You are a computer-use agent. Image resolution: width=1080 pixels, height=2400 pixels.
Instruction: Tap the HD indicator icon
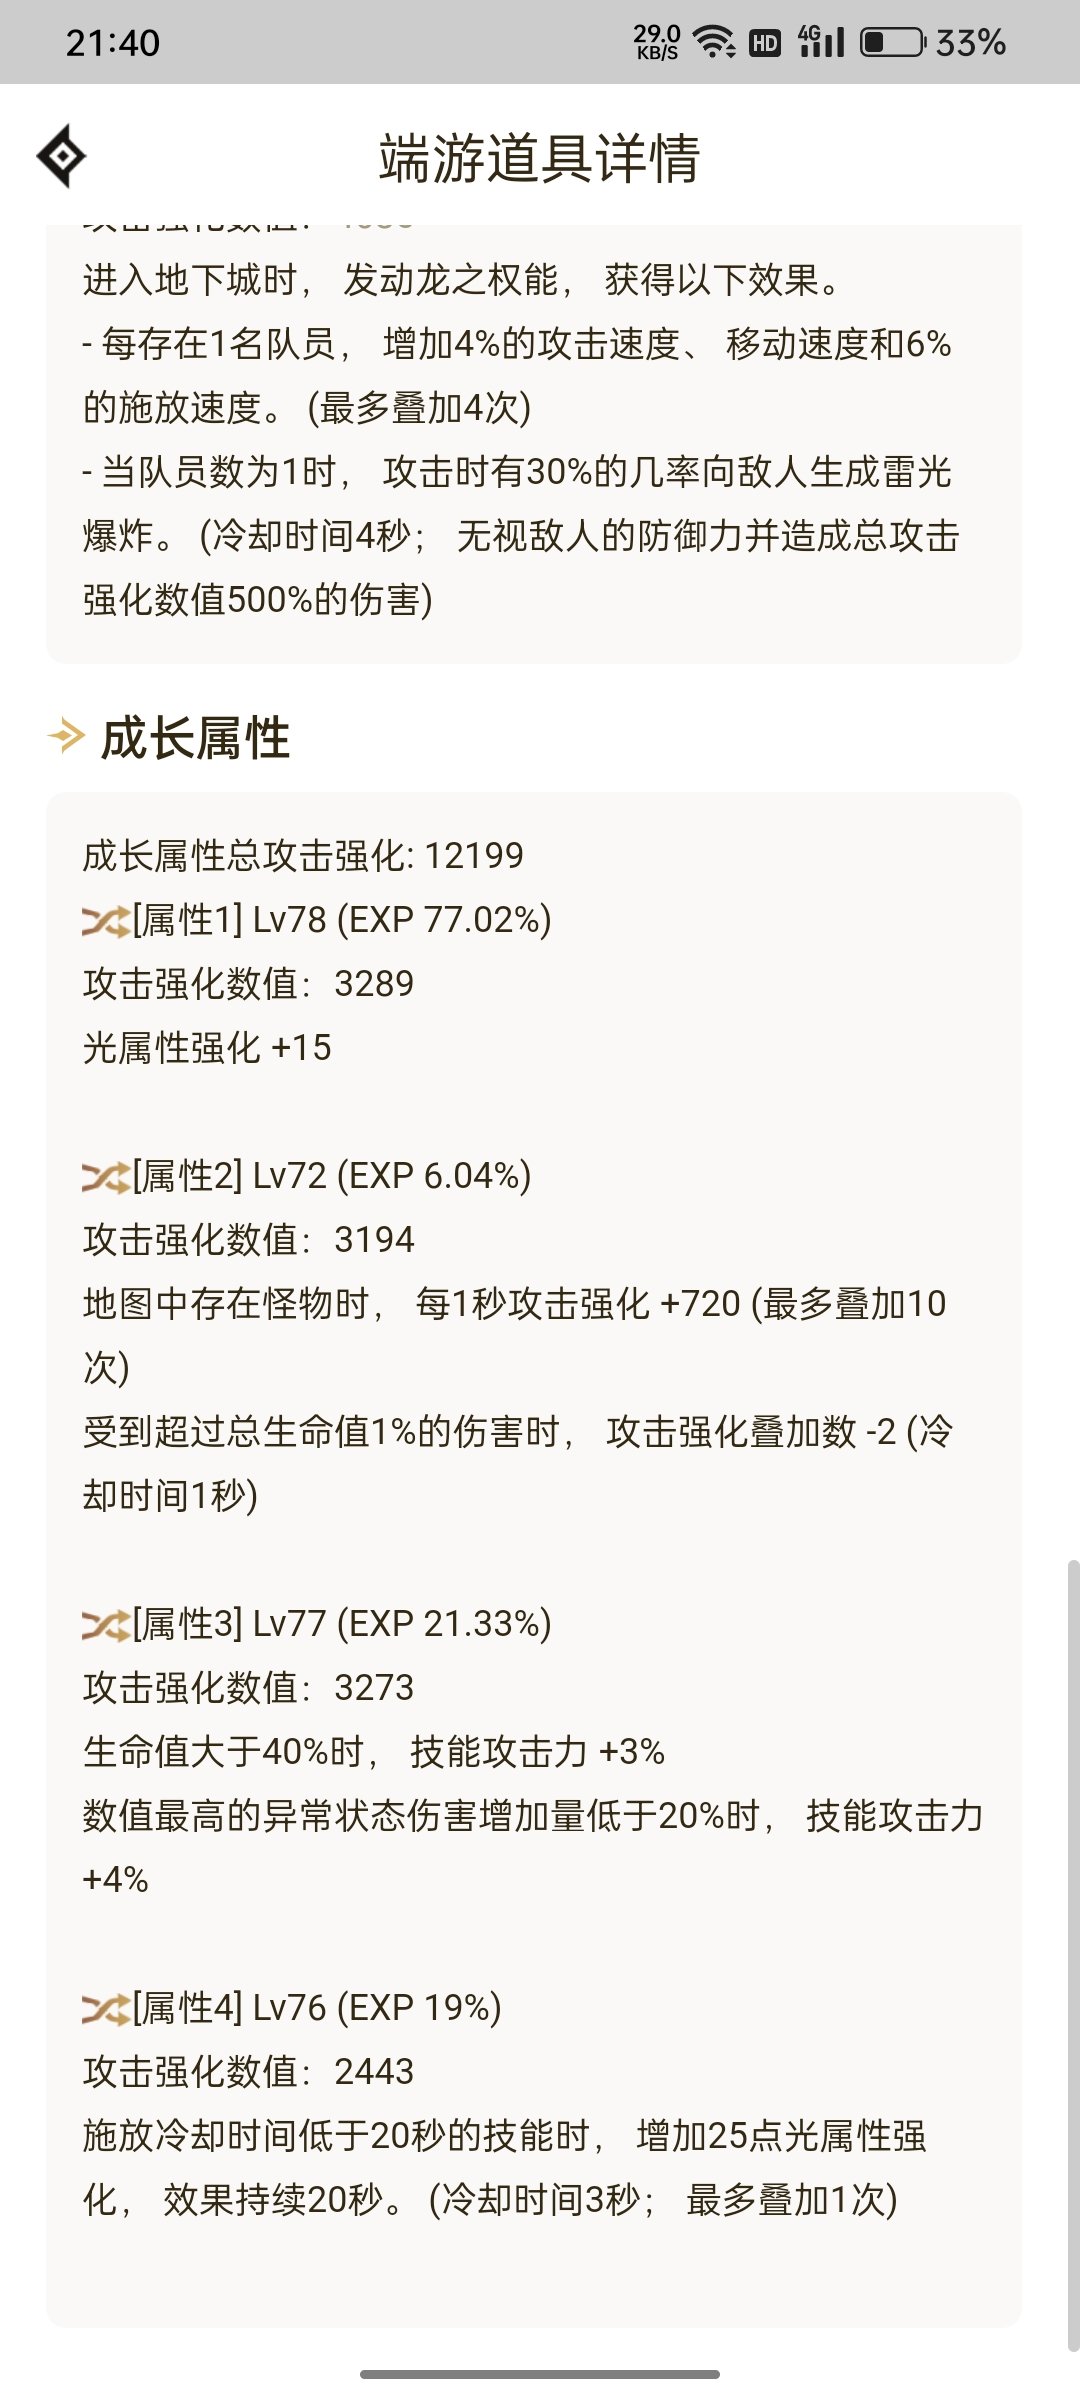click(x=765, y=42)
